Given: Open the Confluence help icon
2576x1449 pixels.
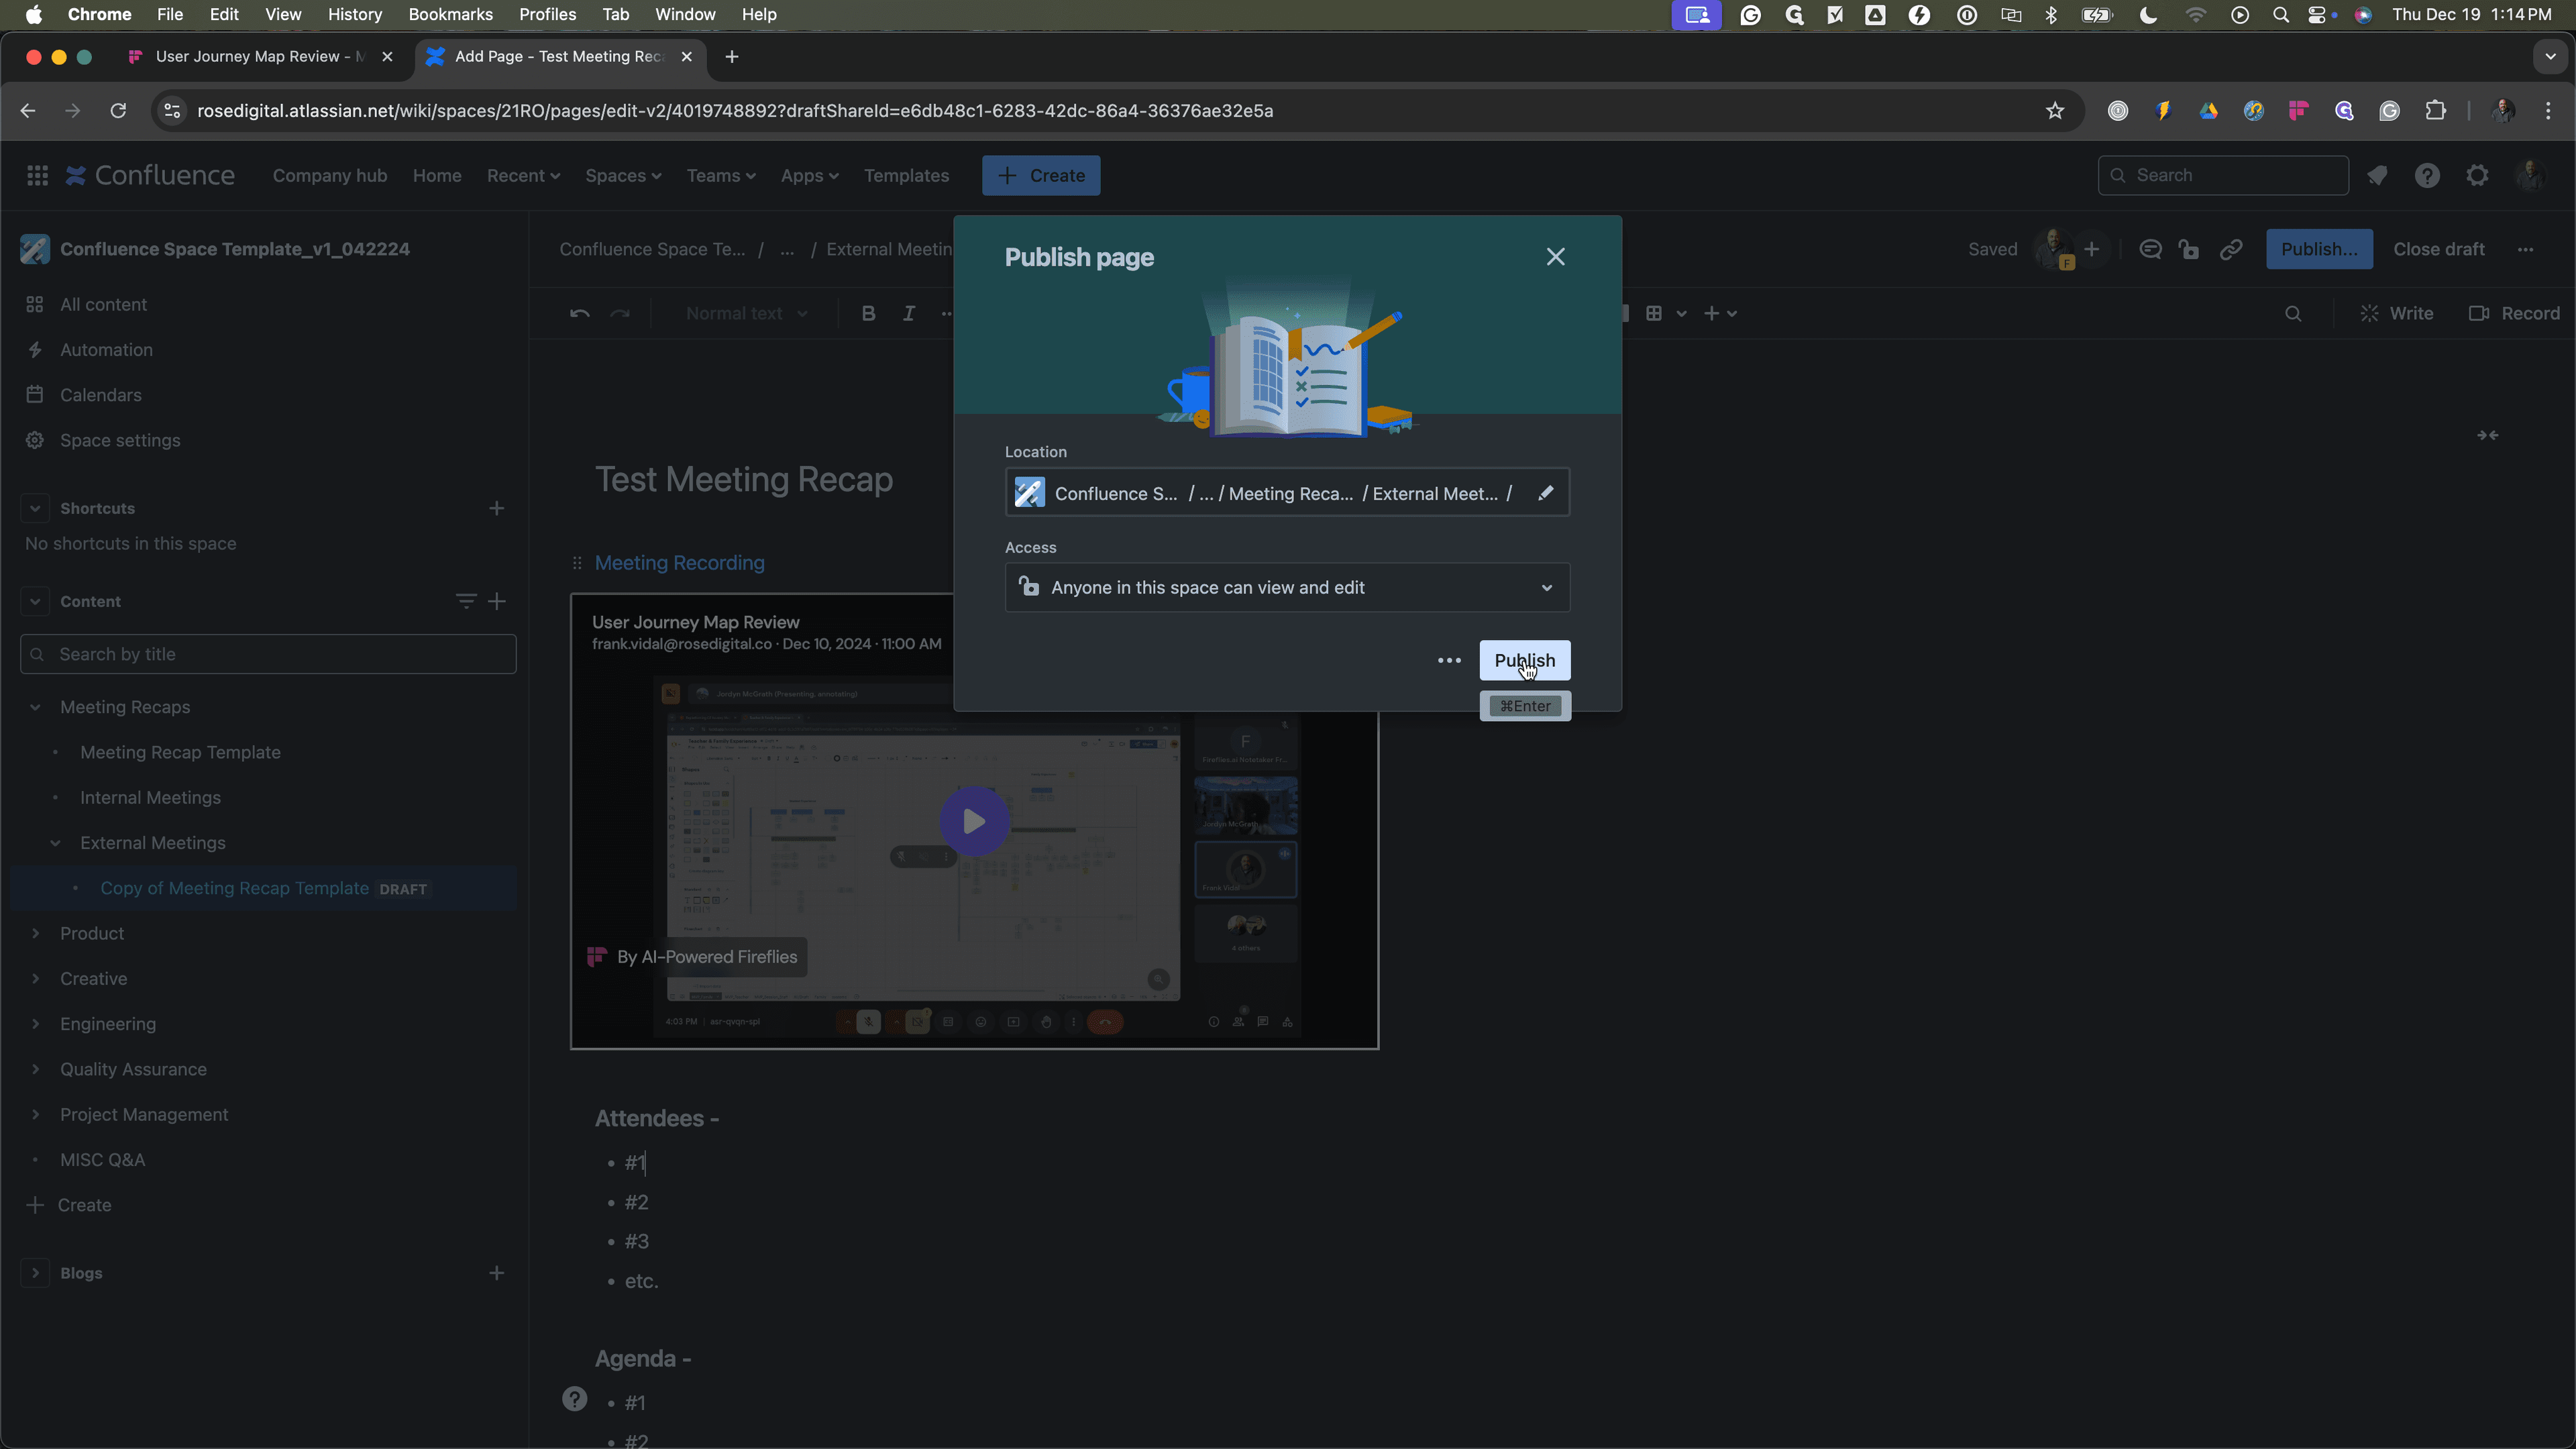Looking at the screenshot, I should pyautogui.click(x=2427, y=175).
